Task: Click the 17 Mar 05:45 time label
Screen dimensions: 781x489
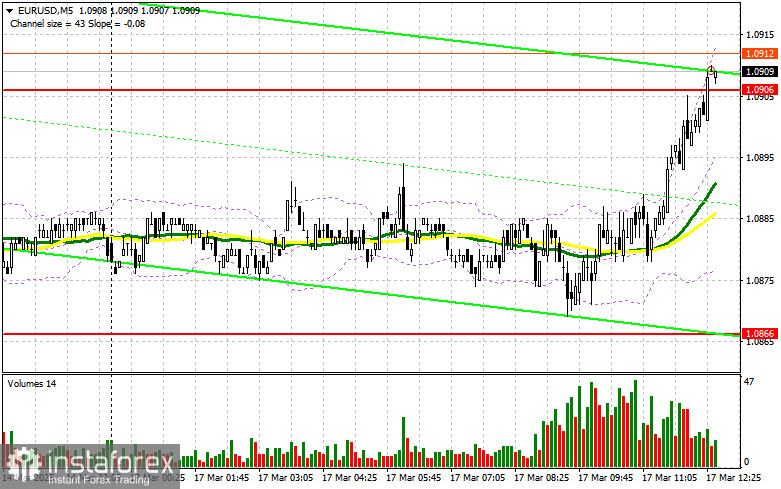Action: pyautogui.click(x=413, y=478)
